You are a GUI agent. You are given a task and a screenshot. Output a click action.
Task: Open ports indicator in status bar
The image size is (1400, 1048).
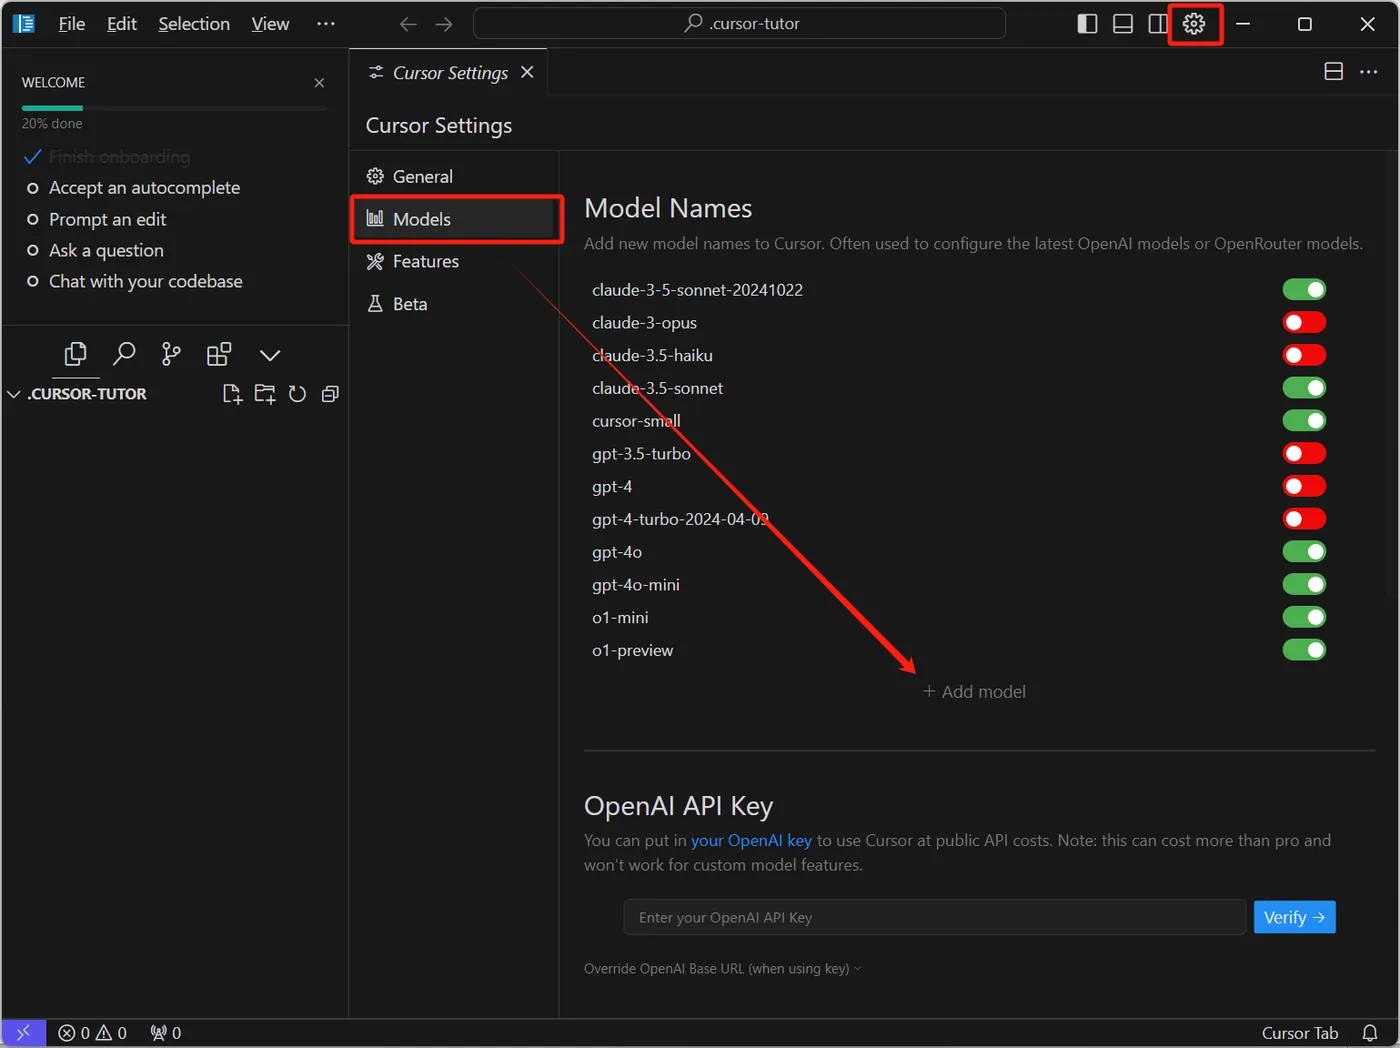(x=166, y=1033)
